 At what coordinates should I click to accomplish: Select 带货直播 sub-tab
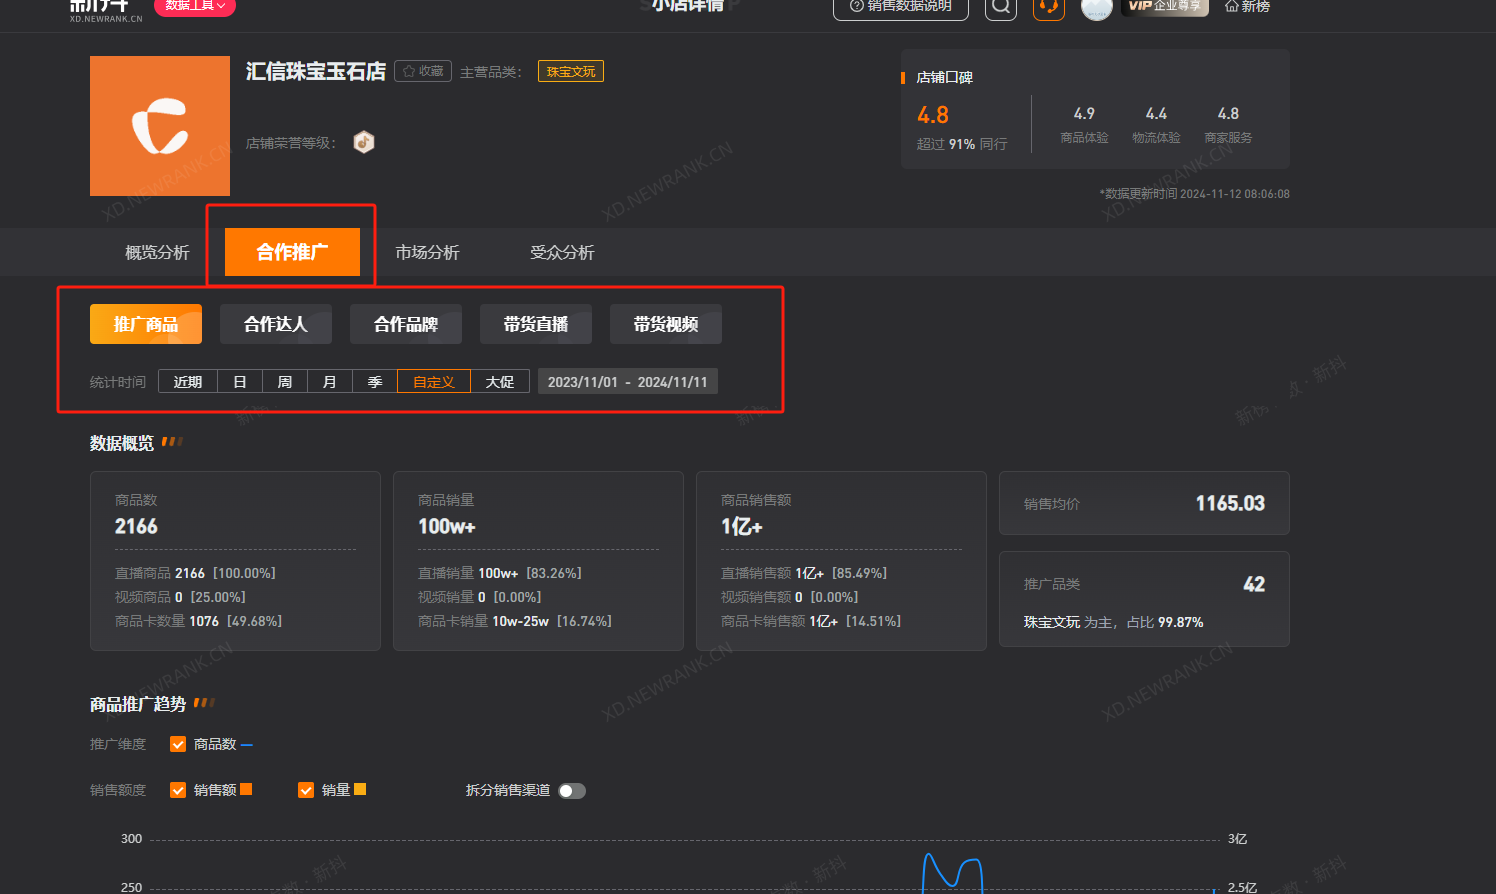point(536,324)
